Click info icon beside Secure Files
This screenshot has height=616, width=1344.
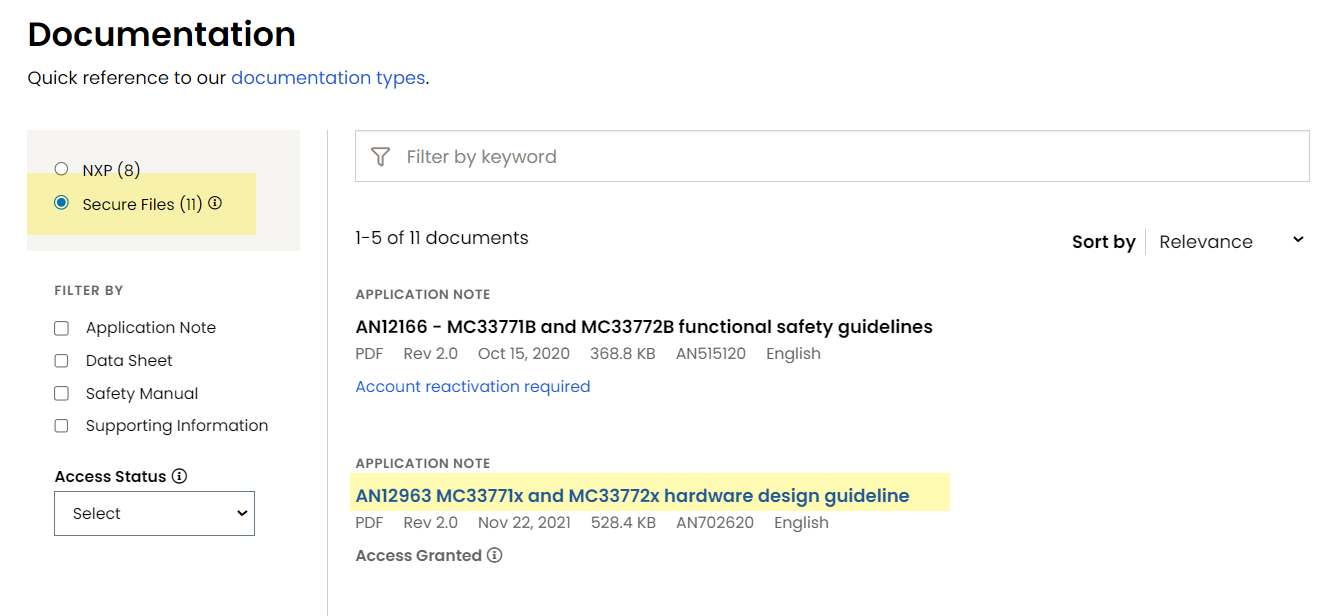click(216, 204)
